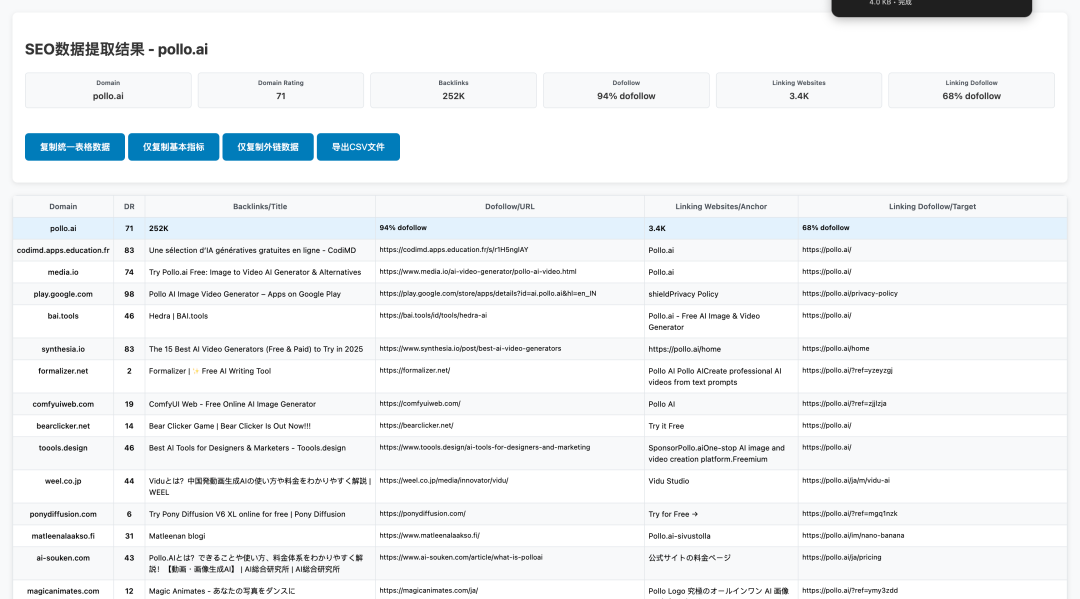Image resolution: width=1080 pixels, height=599 pixels.
Task: Click the 仅复制基本指标 button
Action: [x=174, y=147]
